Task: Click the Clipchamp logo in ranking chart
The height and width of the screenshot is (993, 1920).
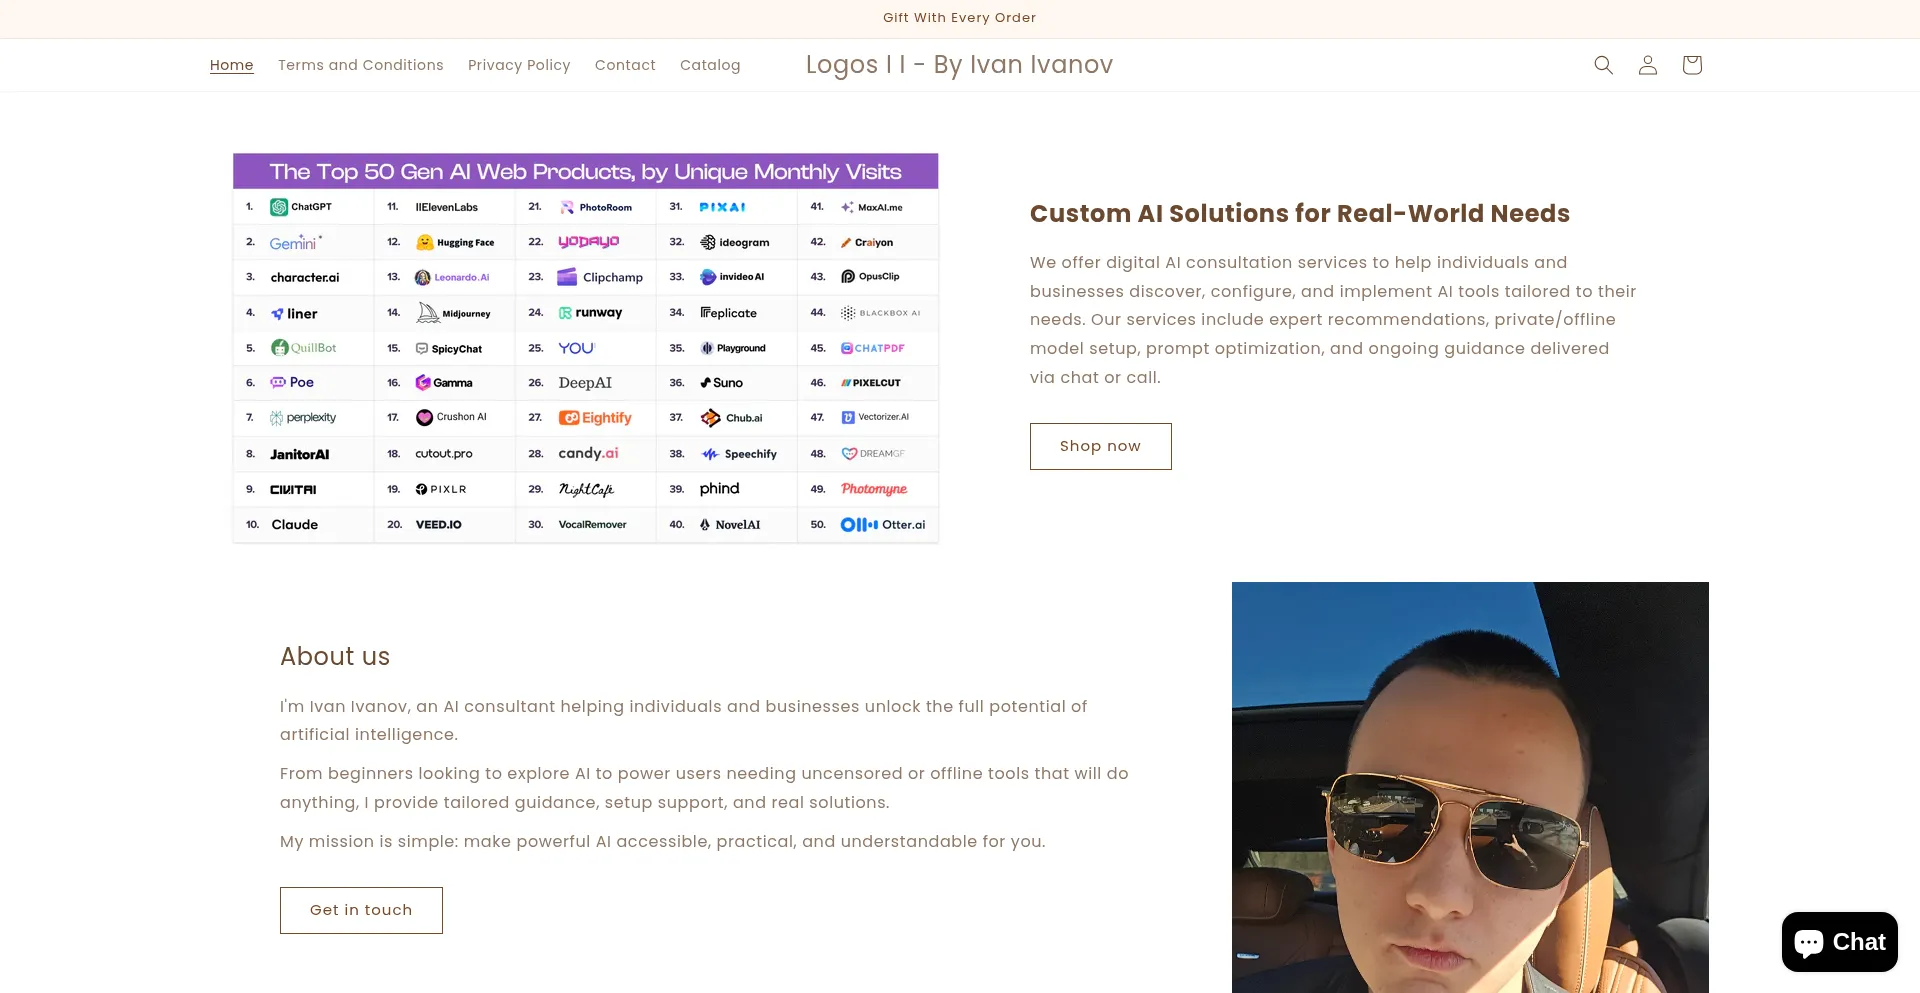Action: coord(600,277)
